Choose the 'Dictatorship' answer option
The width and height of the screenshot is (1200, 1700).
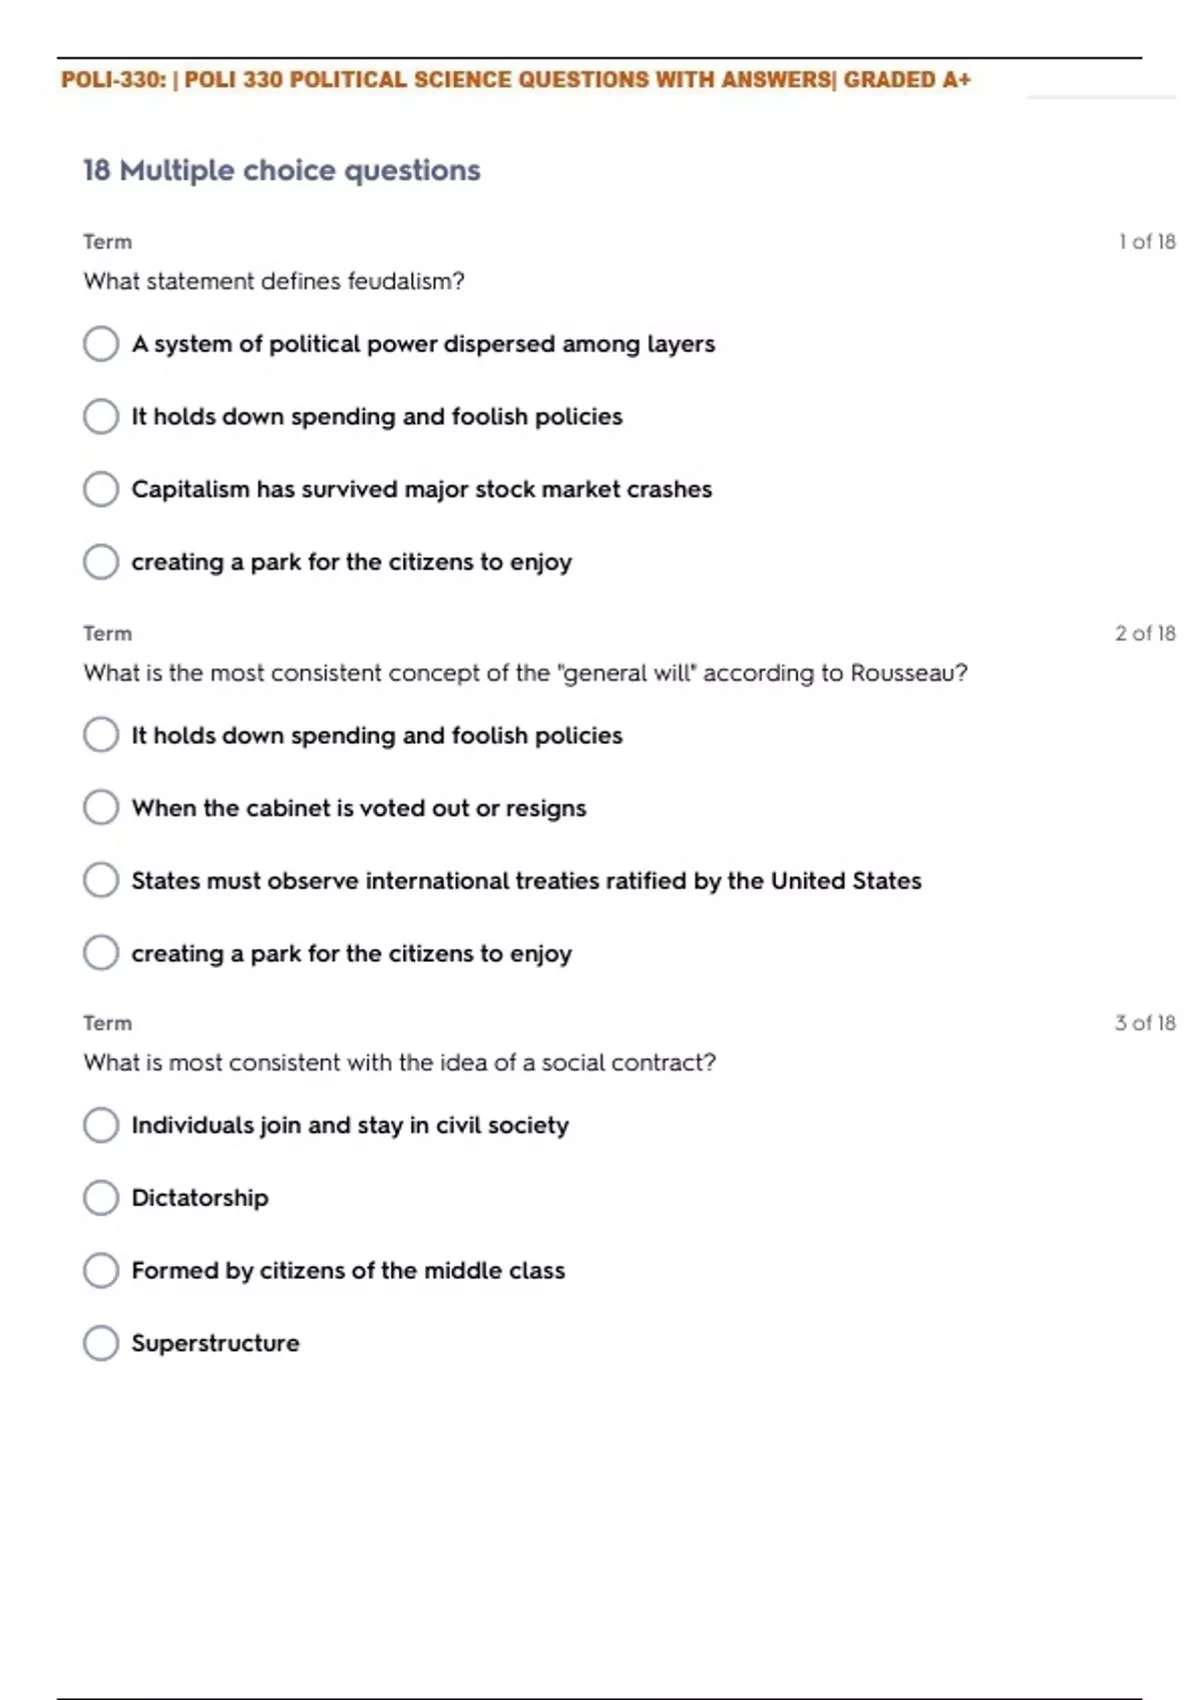[101, 1198]
